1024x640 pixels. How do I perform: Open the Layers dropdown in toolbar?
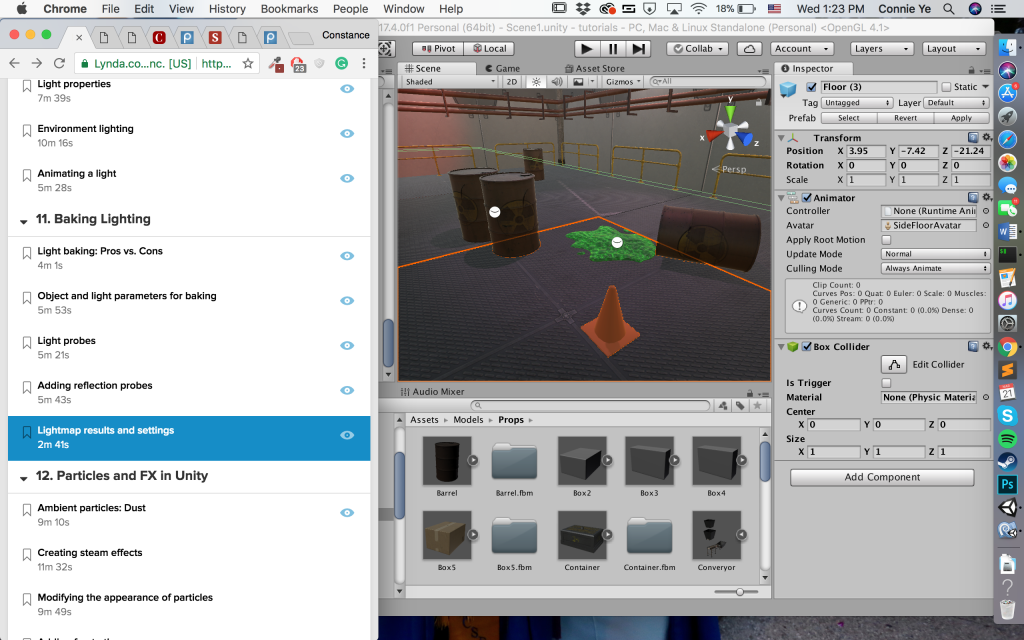click(882, 48)
